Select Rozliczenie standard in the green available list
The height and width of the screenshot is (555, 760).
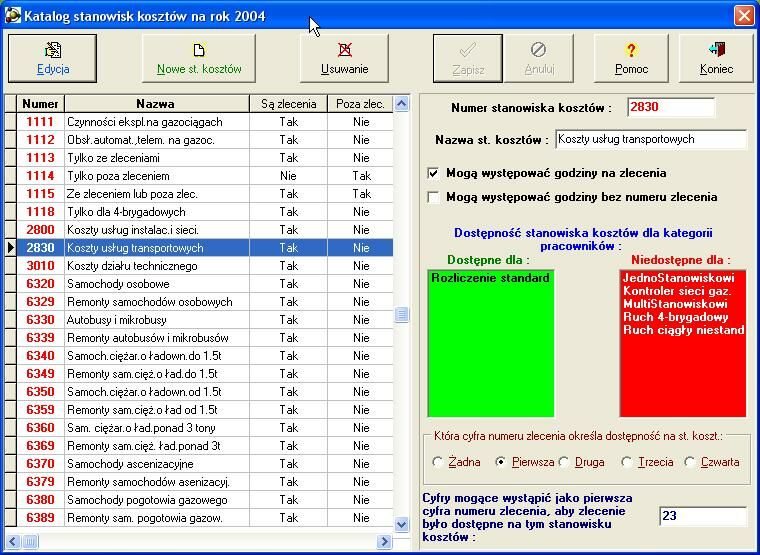coord(491,278)
